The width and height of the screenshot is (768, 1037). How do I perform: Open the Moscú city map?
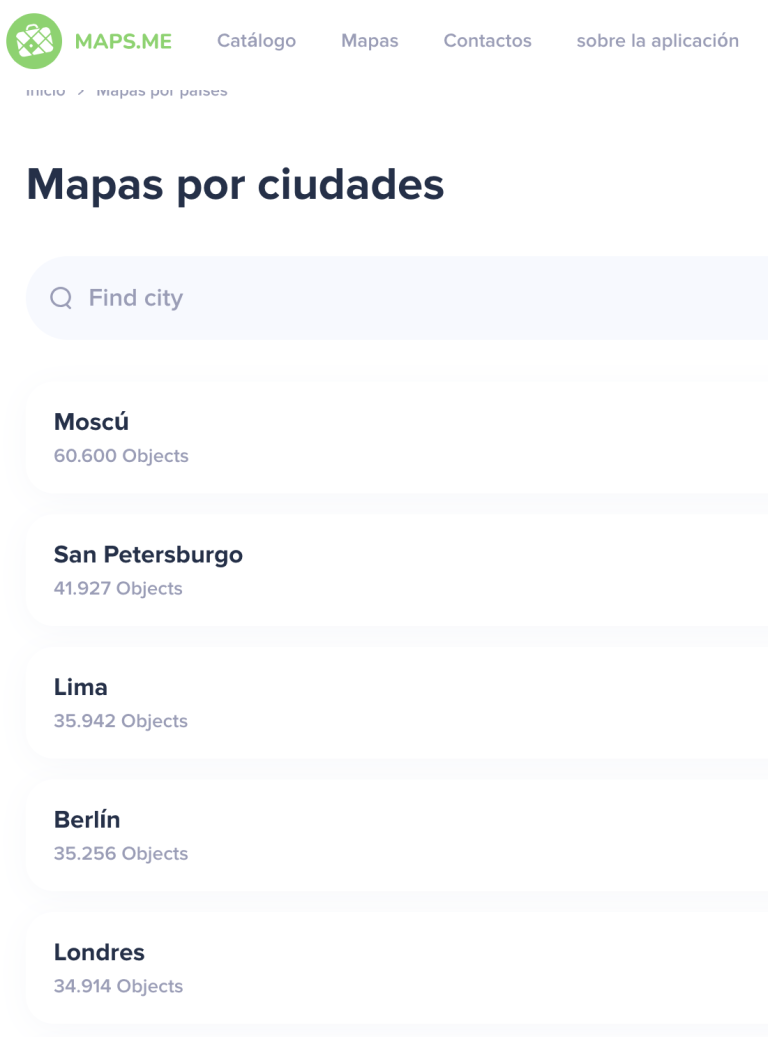tap(91, 422)
